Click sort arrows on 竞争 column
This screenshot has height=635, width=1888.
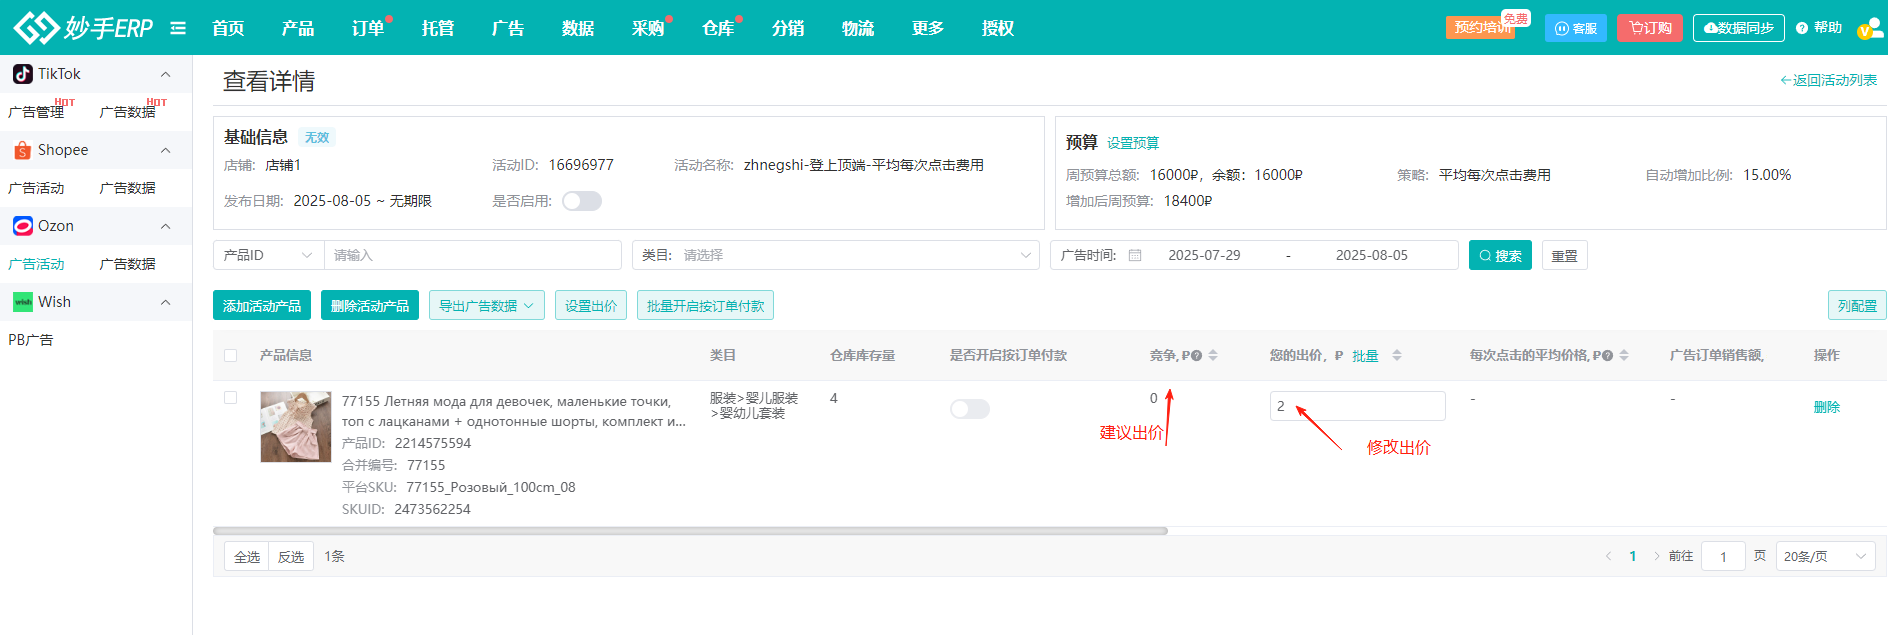coord(1213,355)
